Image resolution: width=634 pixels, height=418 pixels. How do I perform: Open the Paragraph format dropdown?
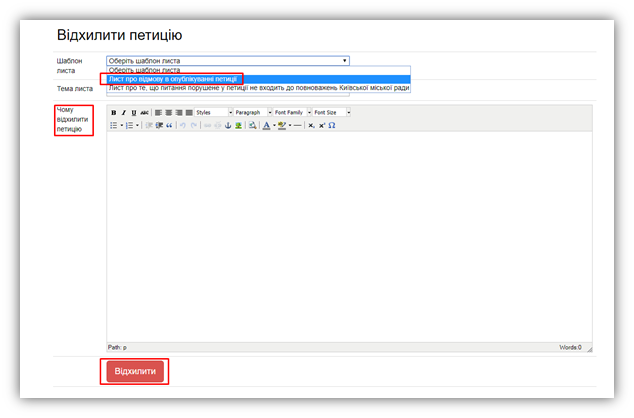(251, 112)
